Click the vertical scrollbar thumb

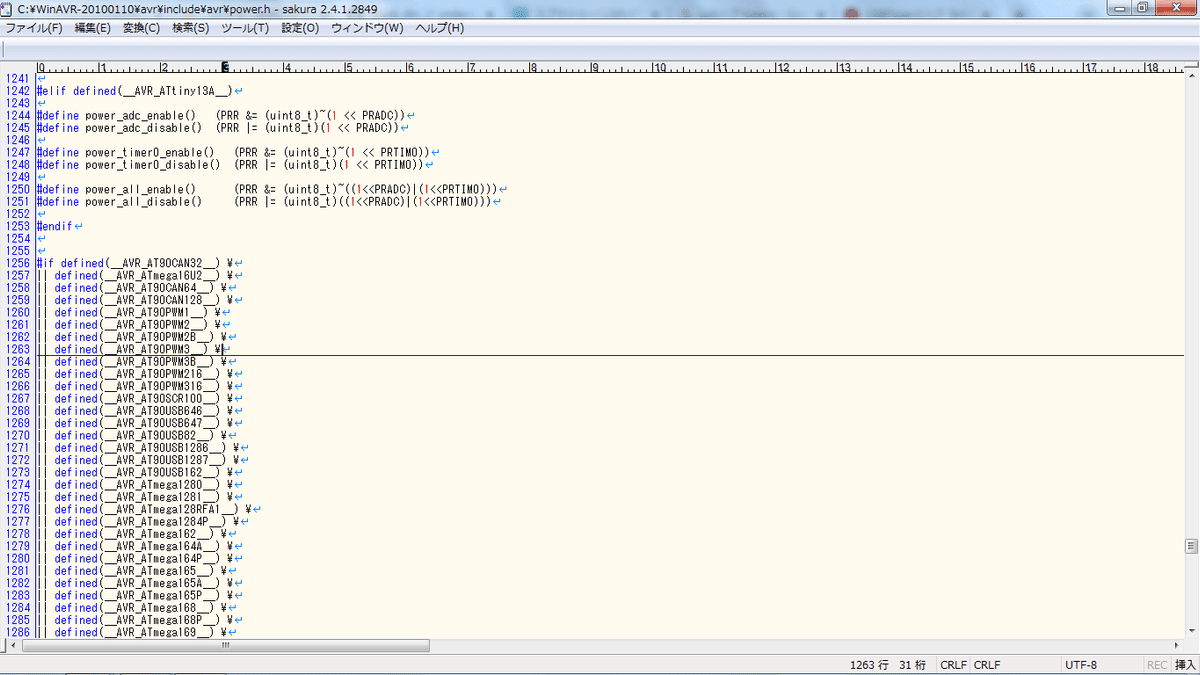click(x=1192, y=546)
